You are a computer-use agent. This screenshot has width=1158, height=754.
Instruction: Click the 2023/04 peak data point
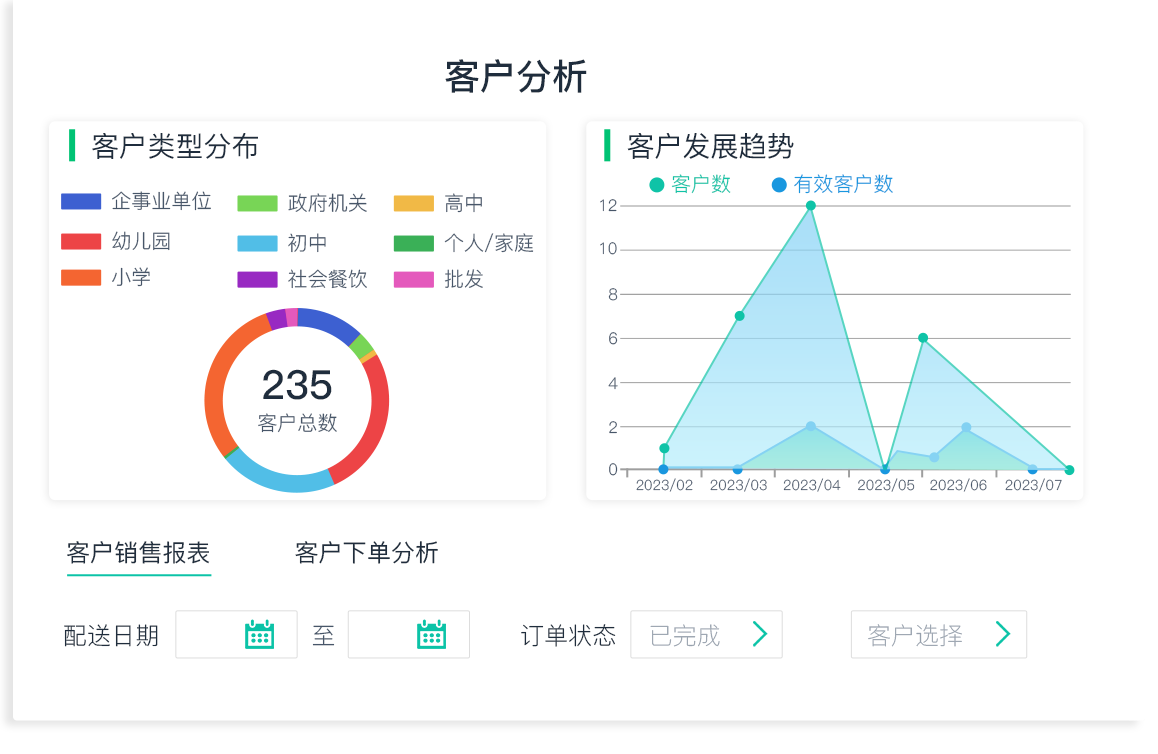[811, 206]
